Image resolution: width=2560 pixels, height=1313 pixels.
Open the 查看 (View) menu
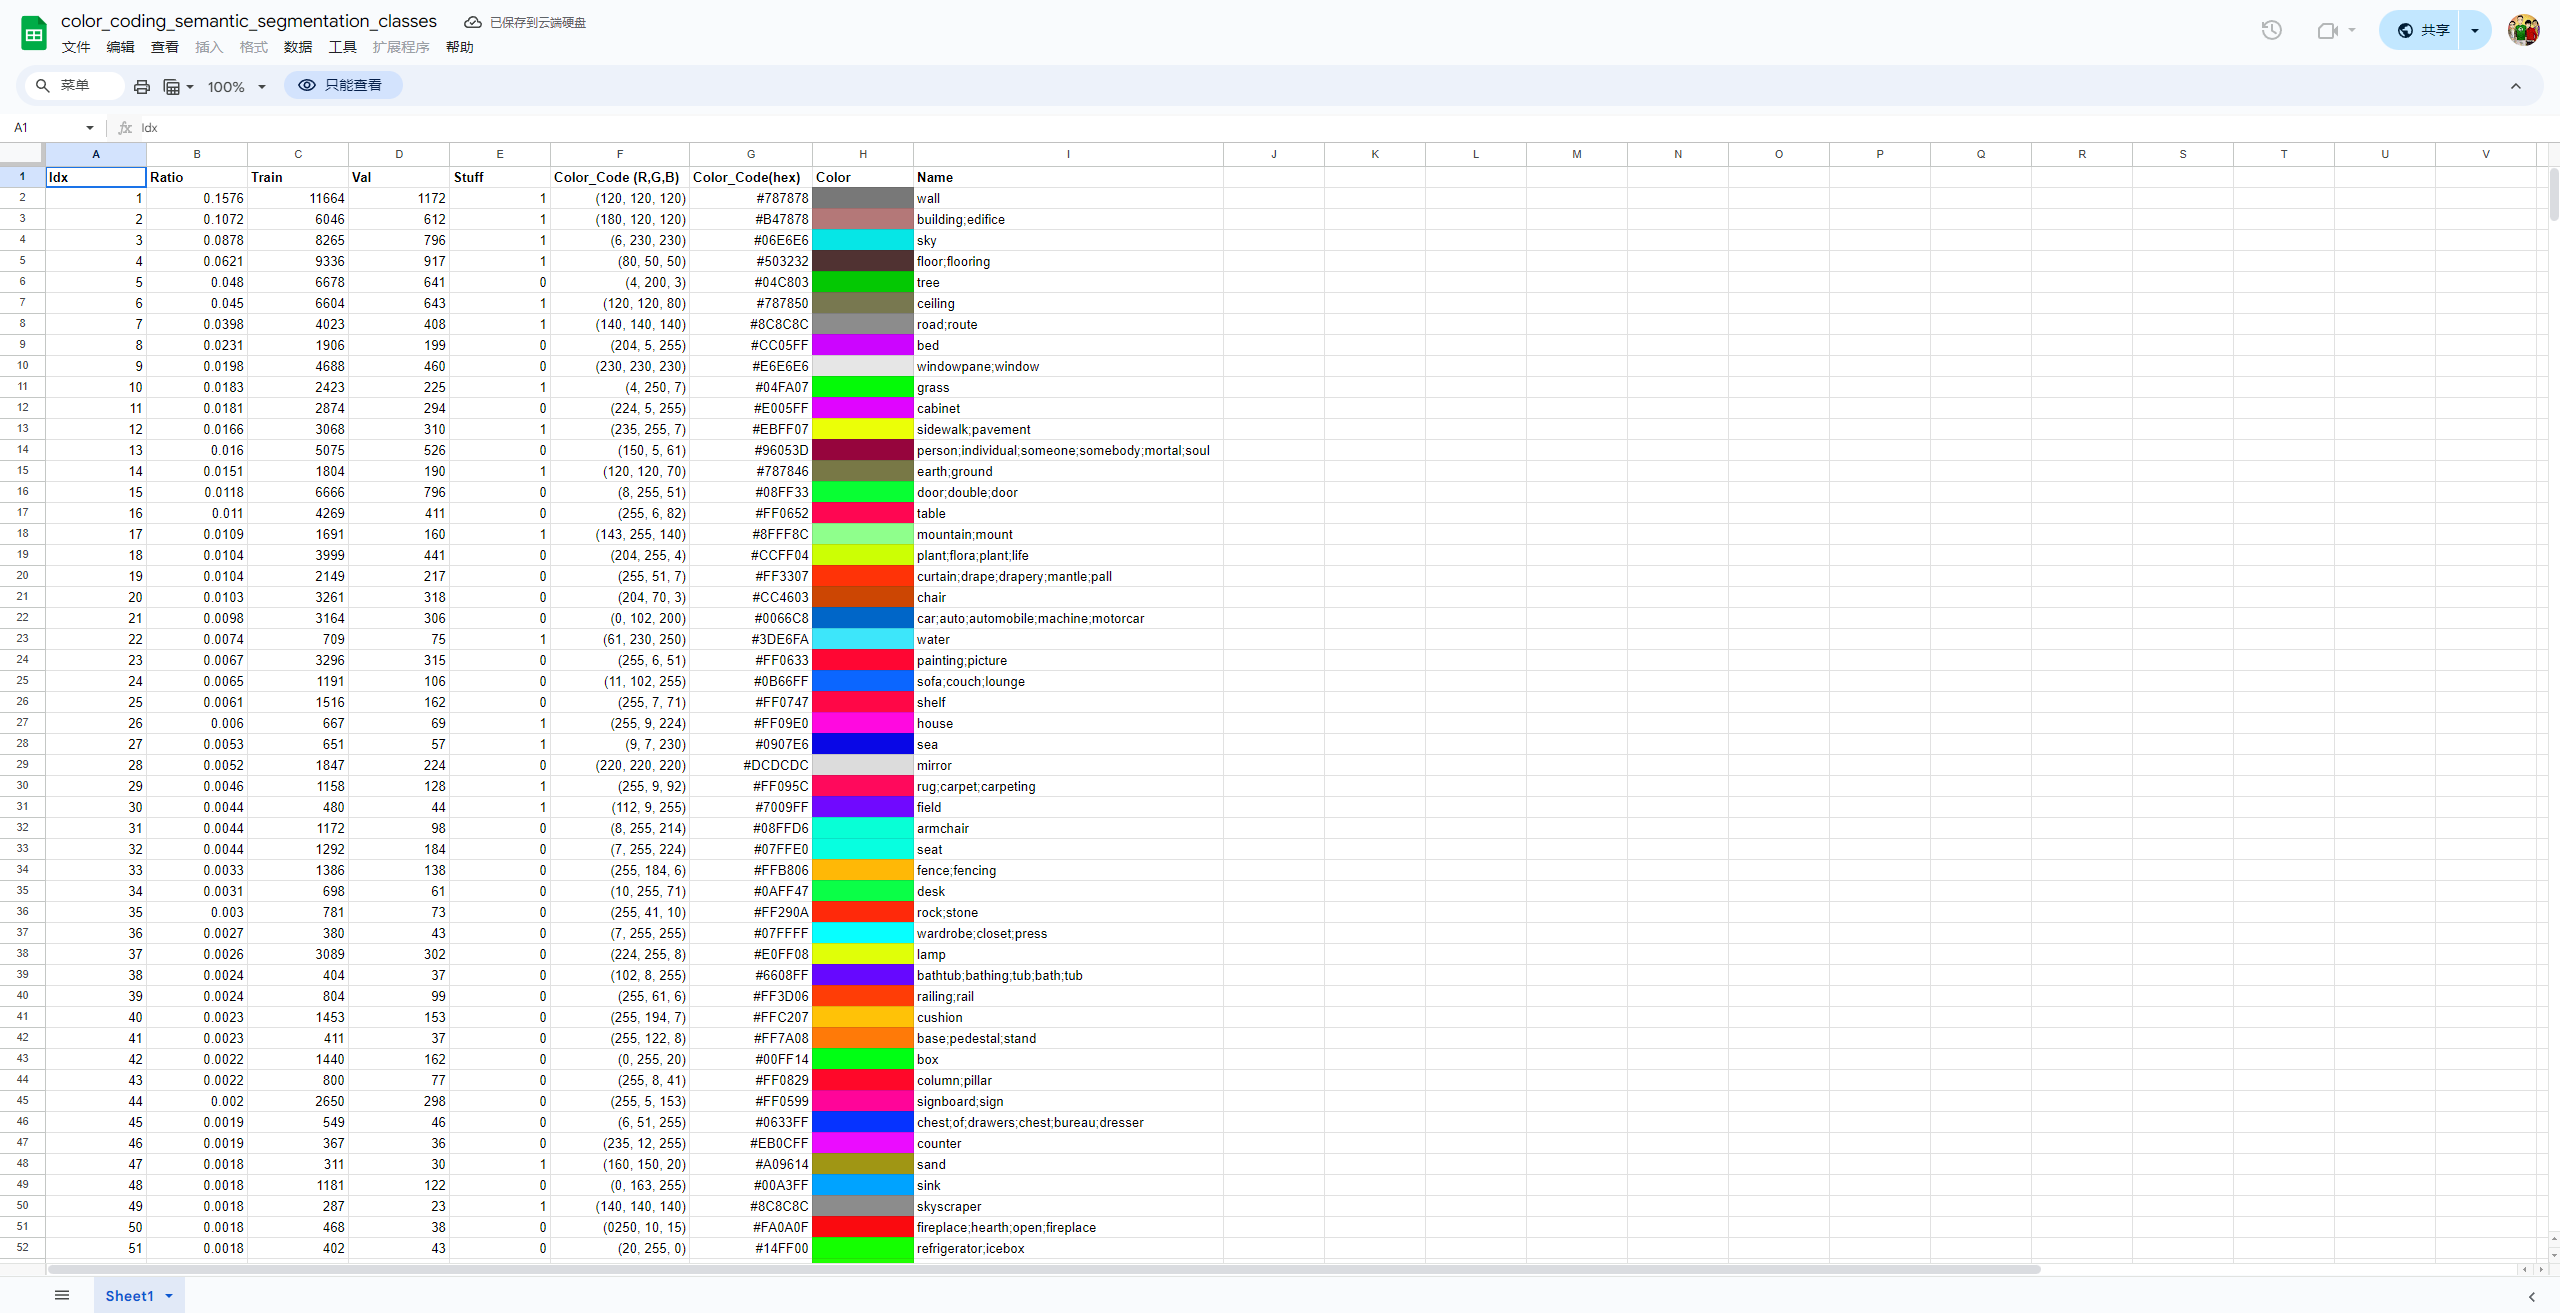(x=165, y=47)
